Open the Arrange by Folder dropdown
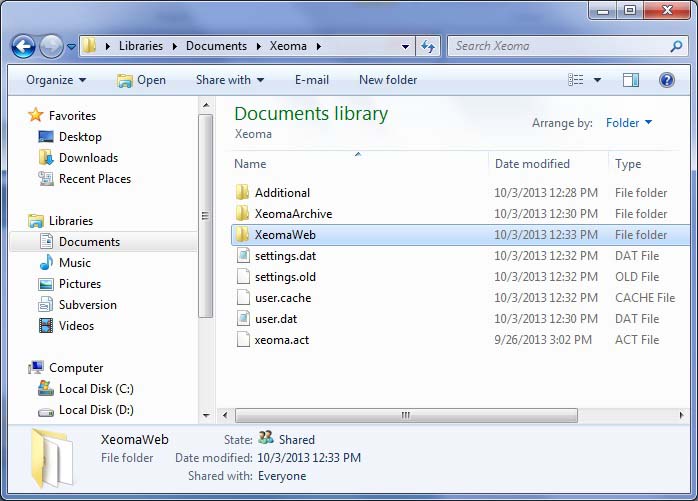The width and height of the screenshot is (698, 501). pyautogui.click(x=629, y=122)
